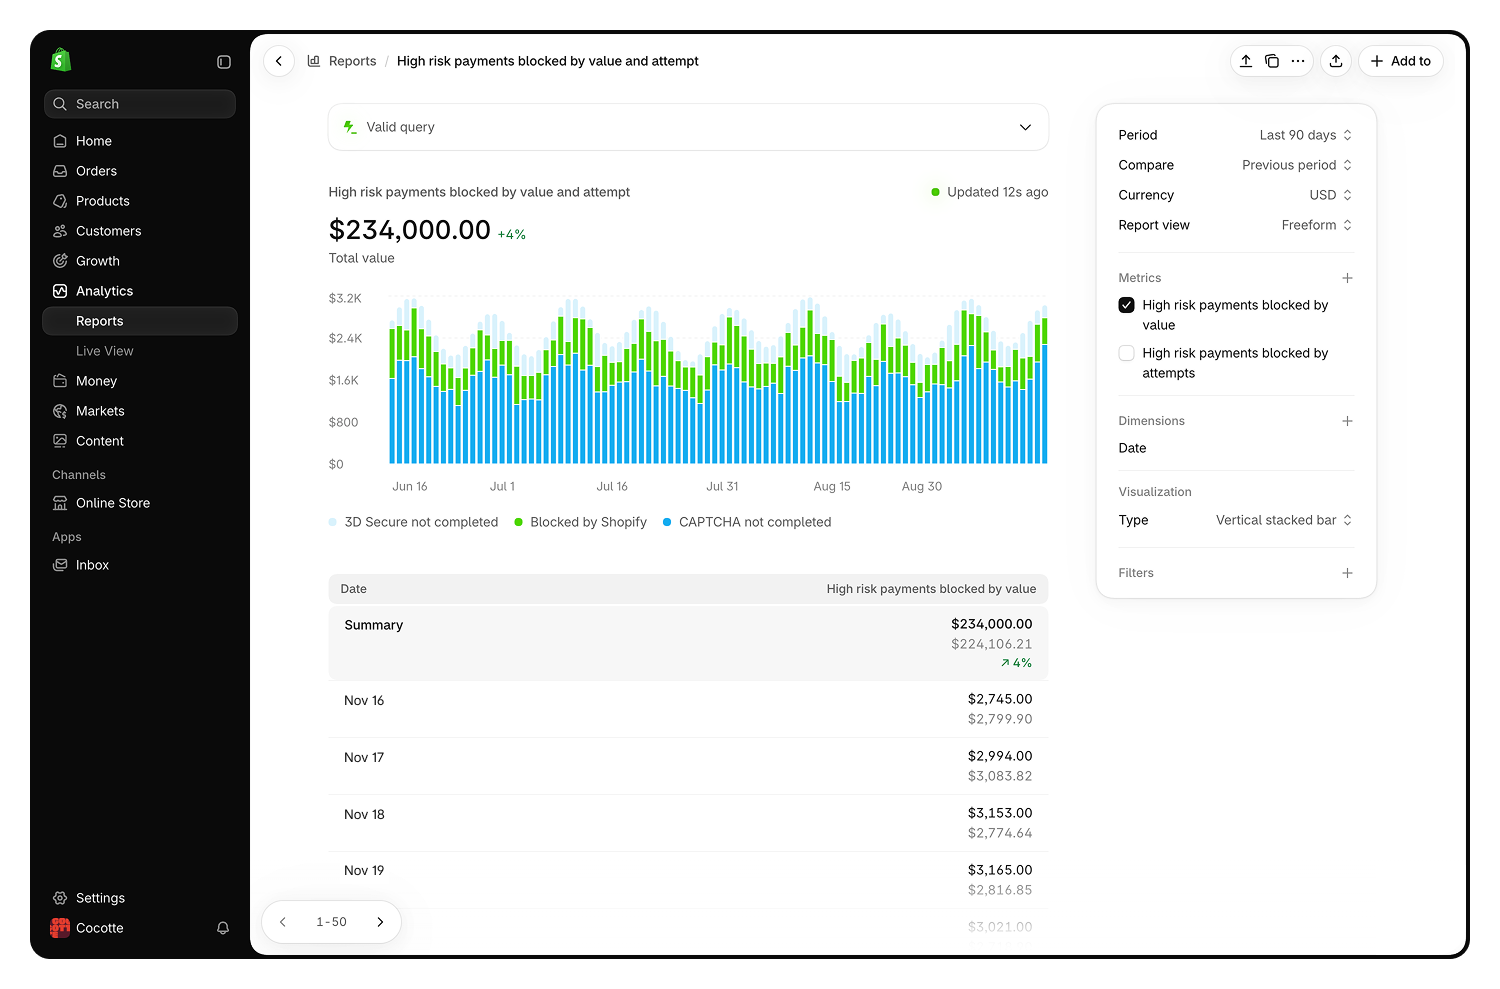The image size is (1500, 989).
Task: Toggle Blocked by Shopify legend series
Action: pos(581,522)
